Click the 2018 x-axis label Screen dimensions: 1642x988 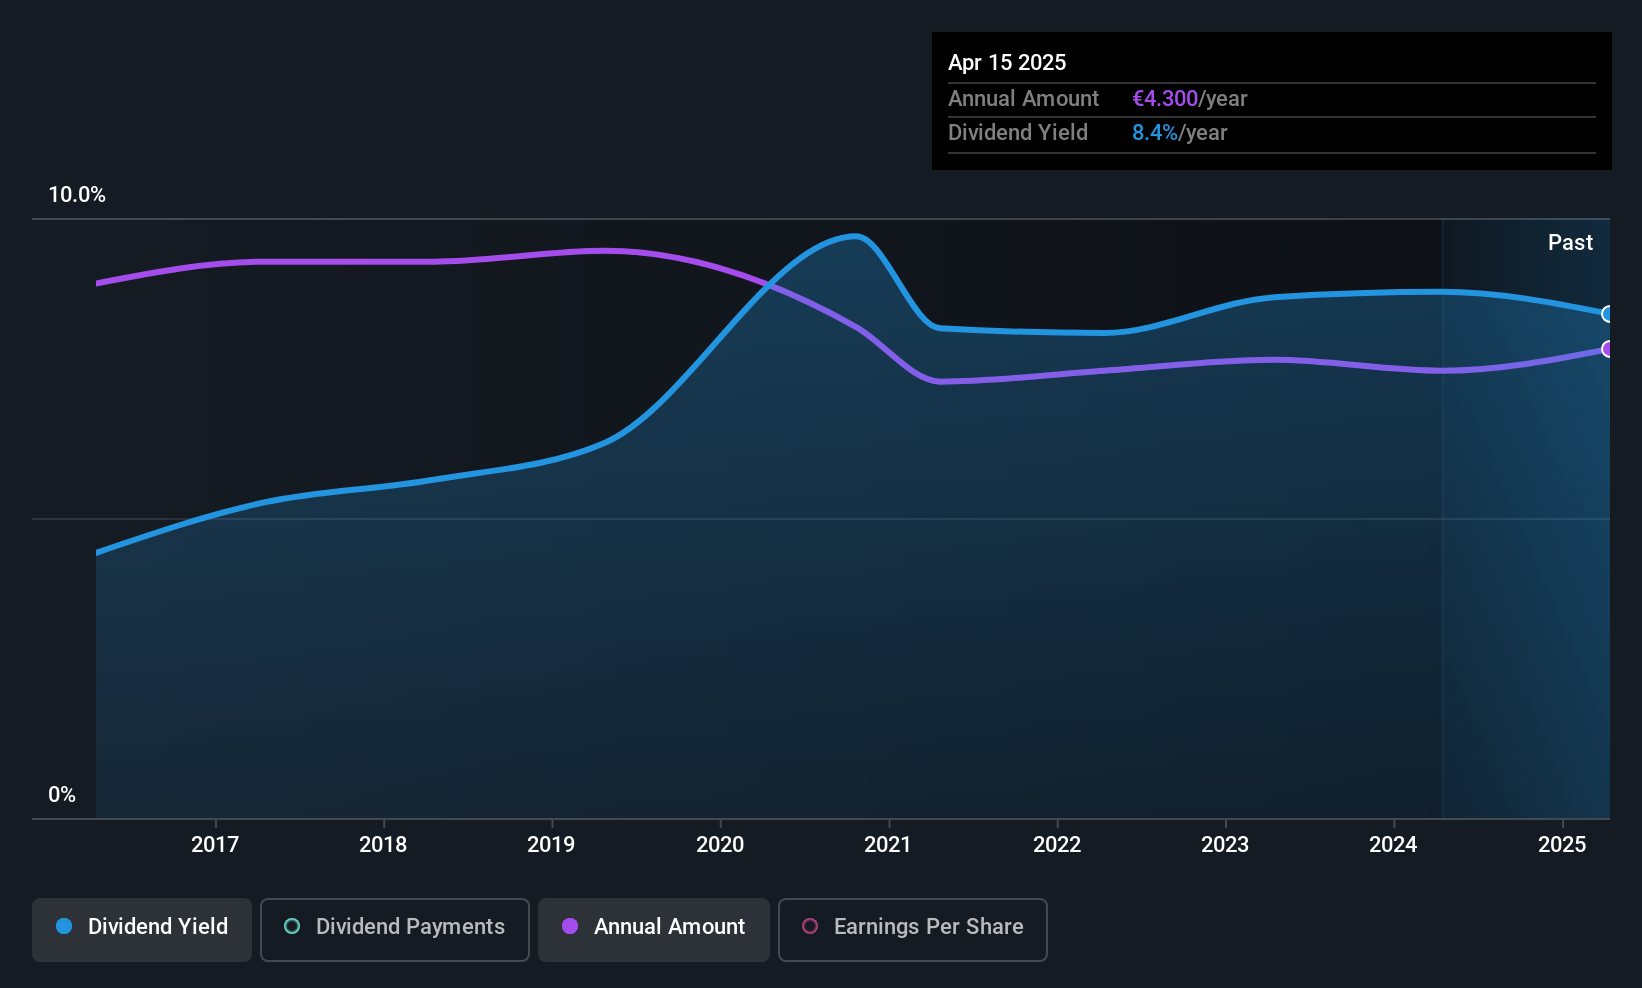point(383,845)
